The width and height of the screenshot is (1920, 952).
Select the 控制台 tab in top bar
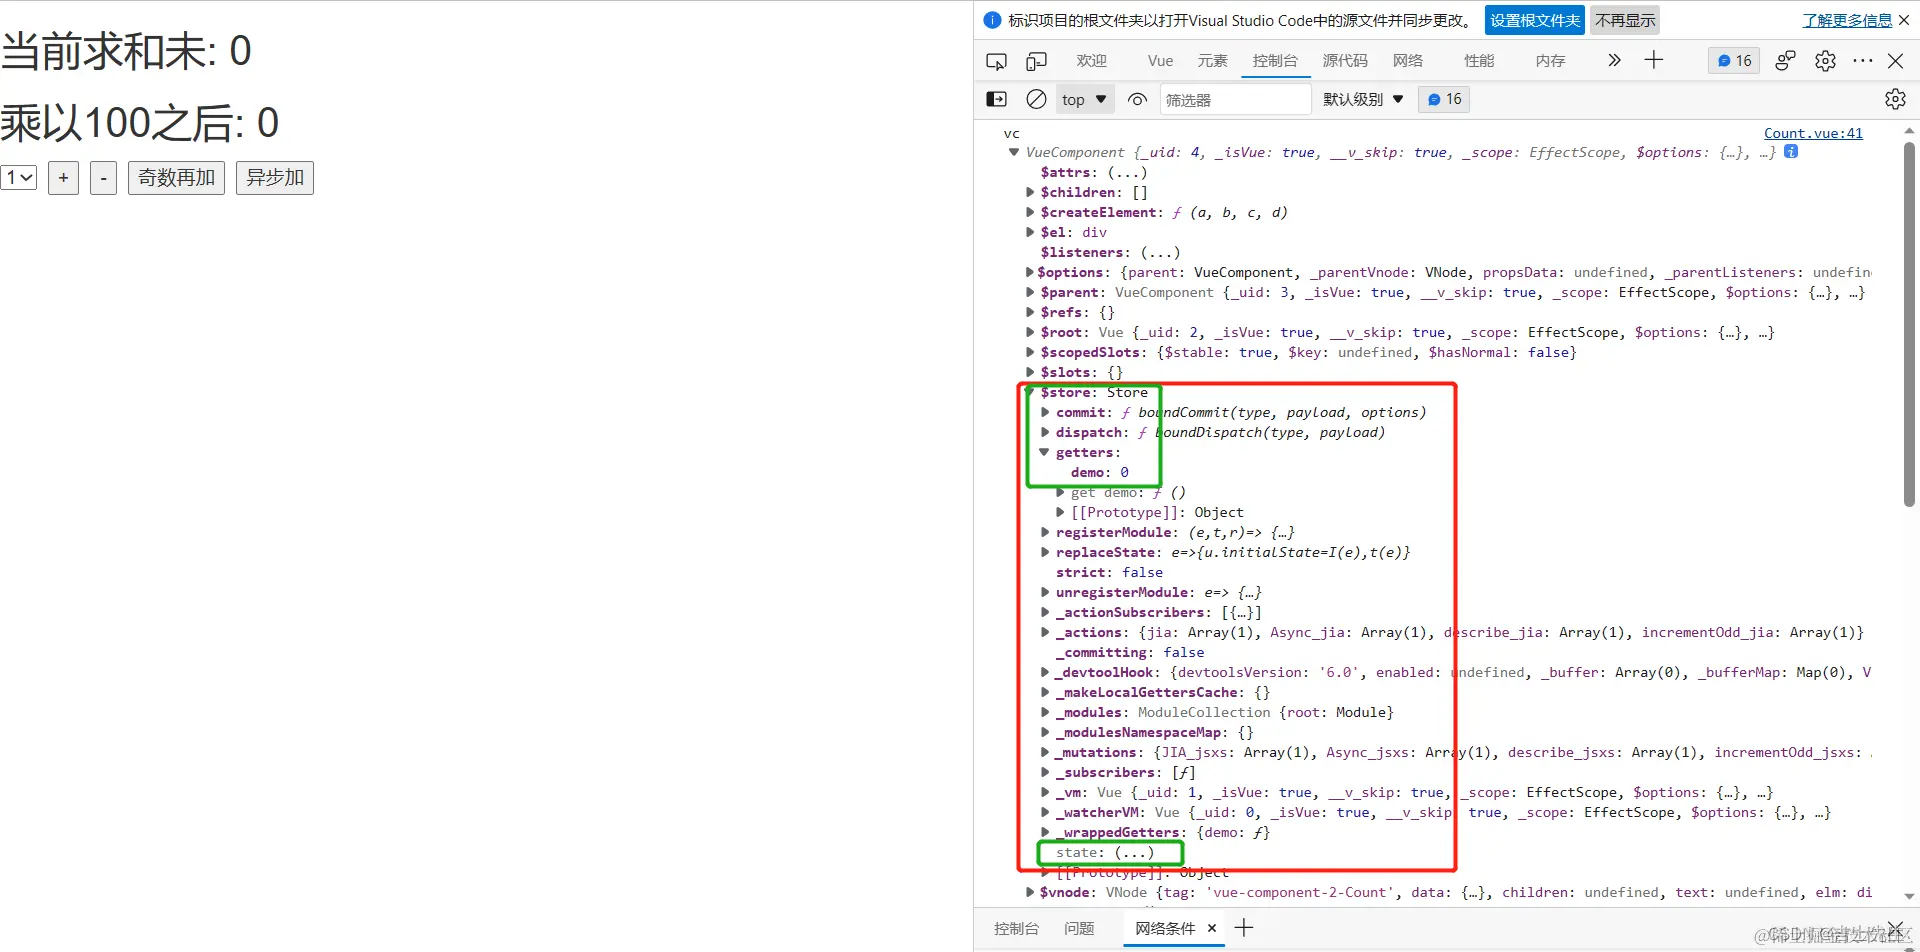click(x=1275, y=61)
